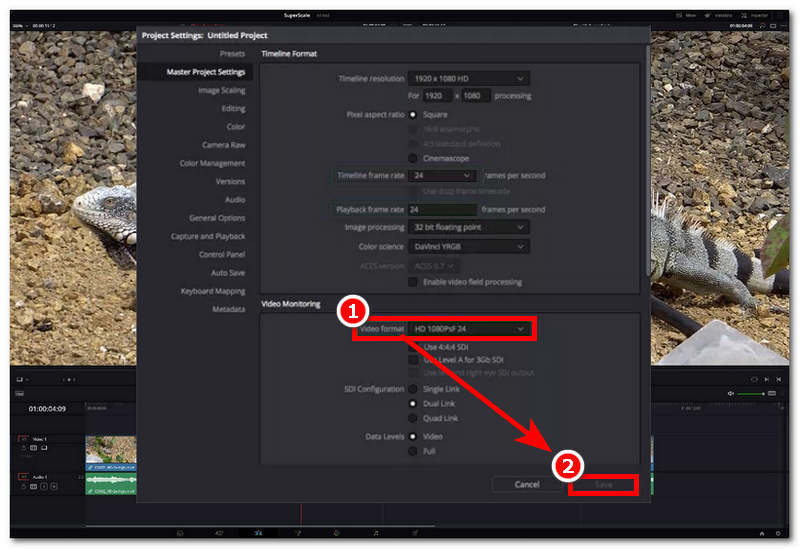Viewport: 800px width, 549px height.
Task: Select the Square pixel aspect ratio
Action: [x=413, y=115]
